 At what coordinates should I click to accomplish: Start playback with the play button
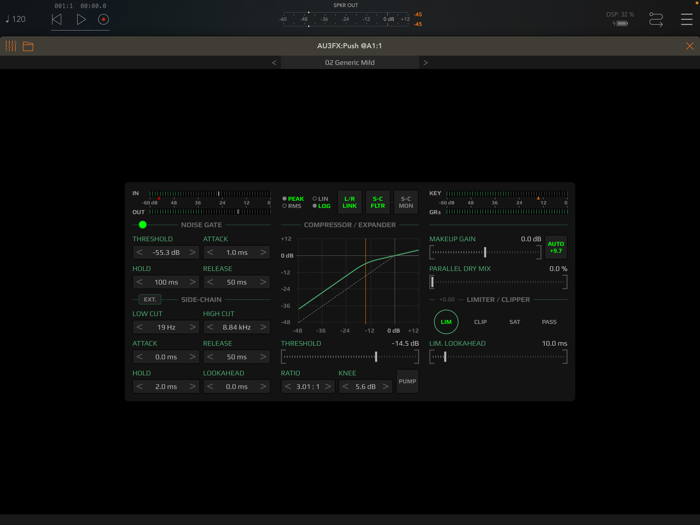point(81,19)
